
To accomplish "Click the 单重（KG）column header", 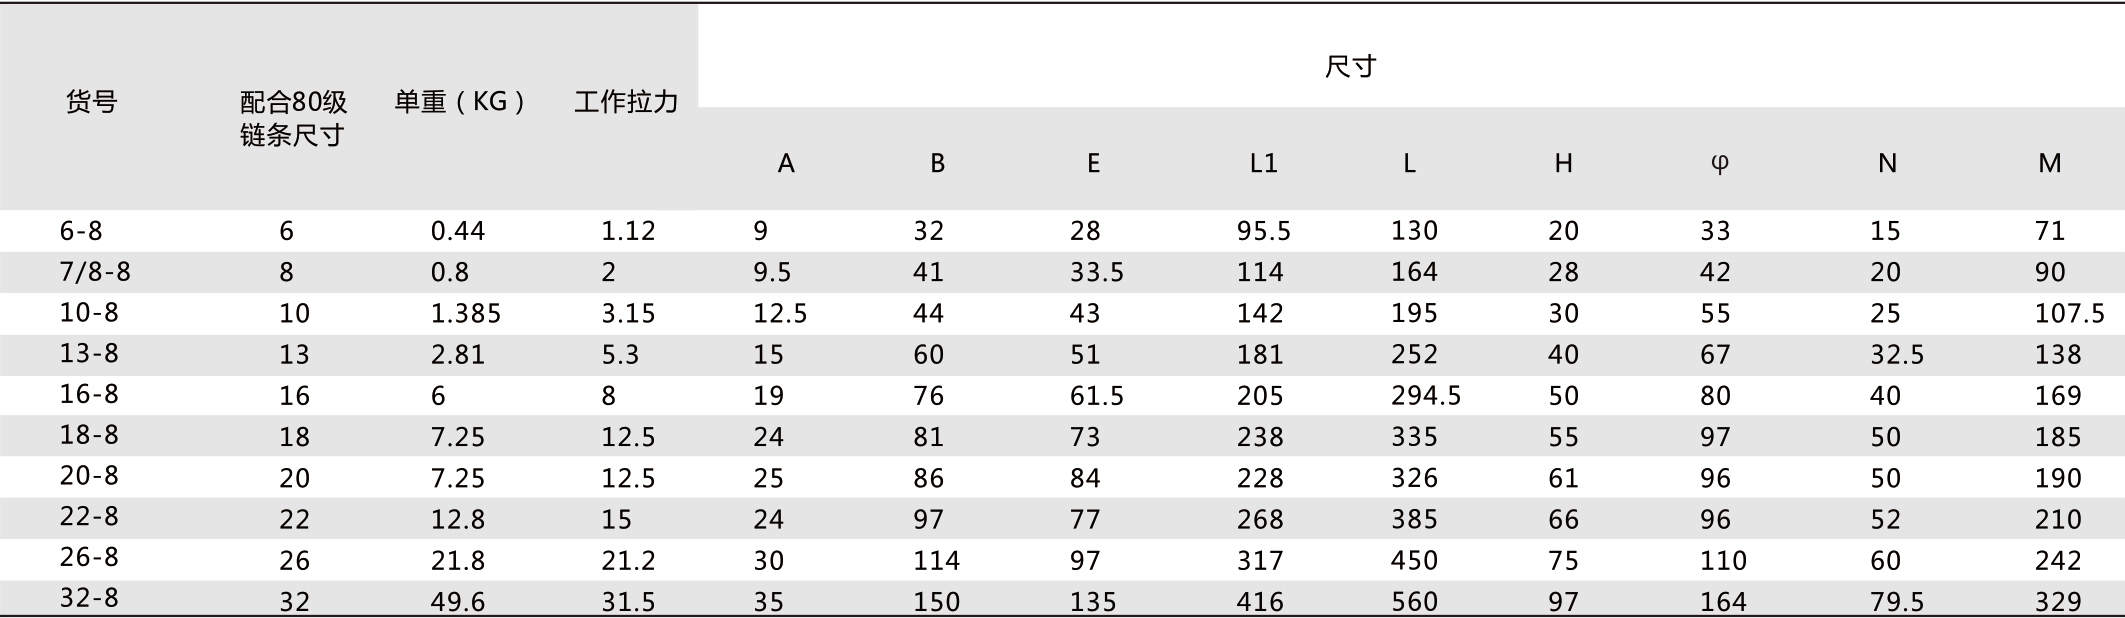I will (x=460, y=101).
